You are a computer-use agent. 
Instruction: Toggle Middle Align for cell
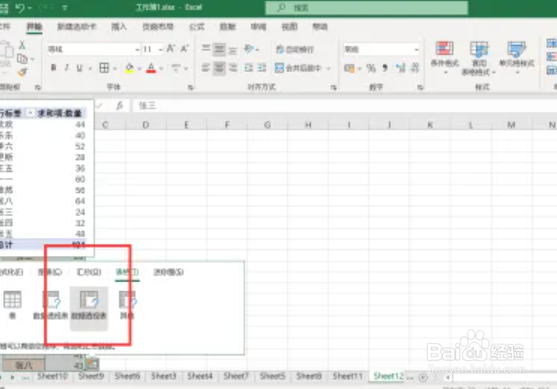click(x=219, y=49)
